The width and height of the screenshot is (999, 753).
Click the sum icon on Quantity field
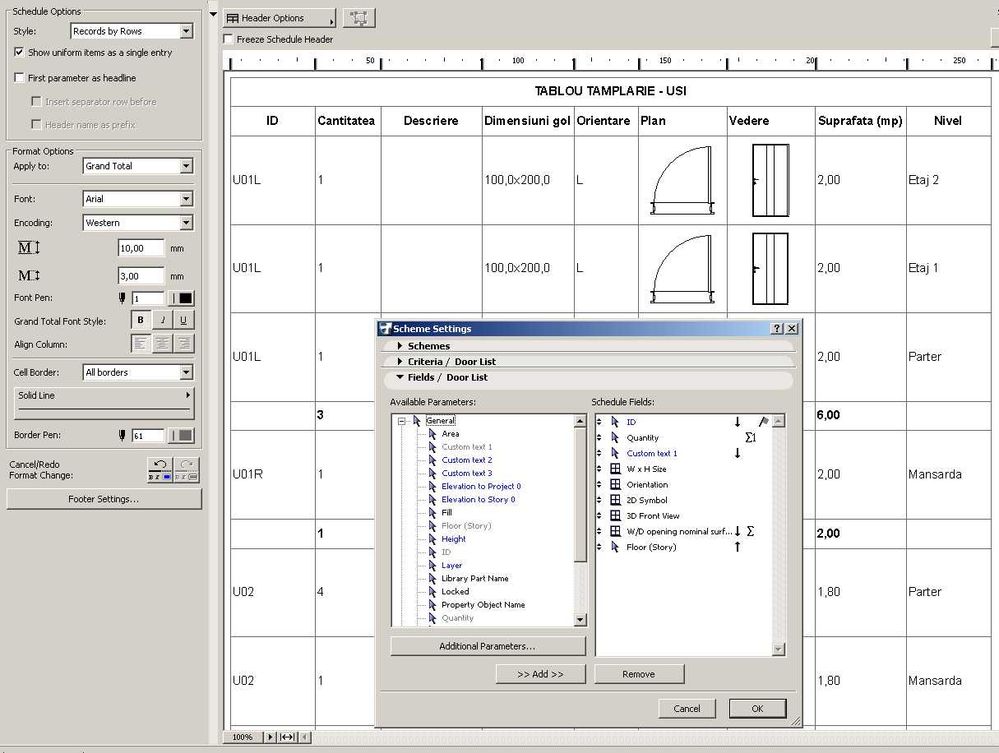pos(750,438)
